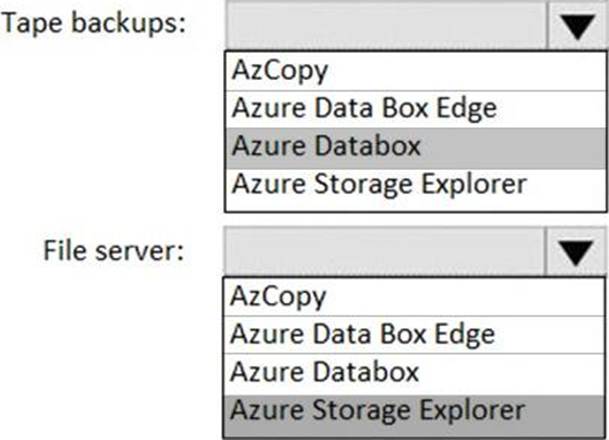Image resolution: width=609 pixels, height=440 pixels.
Task: Click the first entry in the upper list
Action: pos(416,71)
